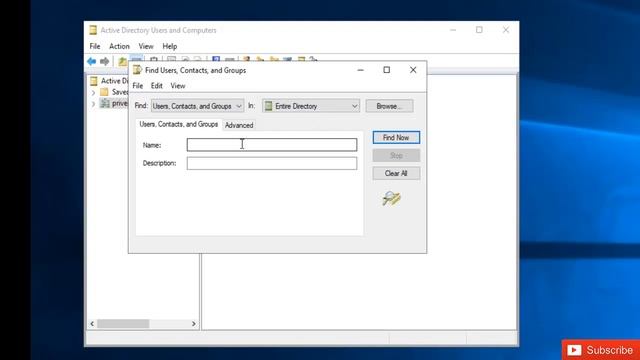Click into the Name input field

coord(272,144)
